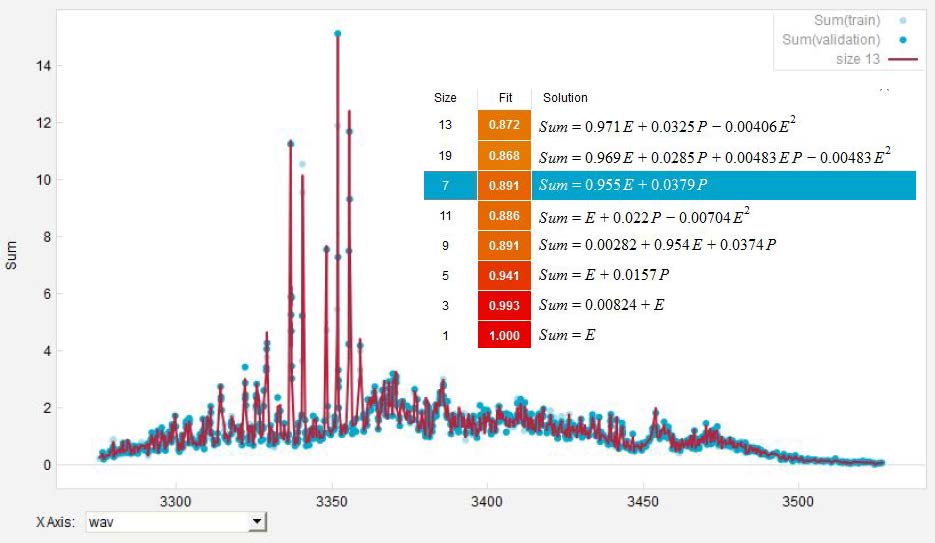
Task: Click the red 1.000 fit swatch
Action: 505,335
